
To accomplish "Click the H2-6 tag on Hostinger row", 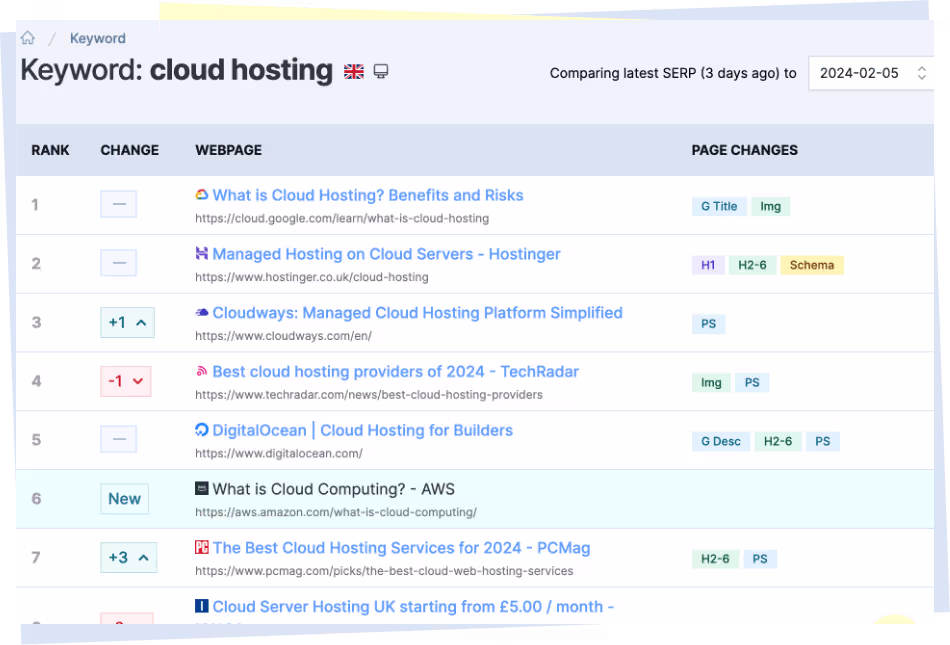I will pos(752,265).
